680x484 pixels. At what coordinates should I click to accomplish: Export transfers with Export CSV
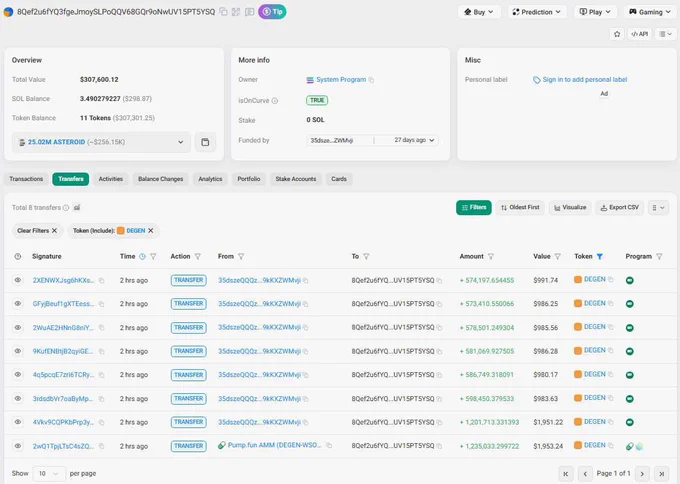click(x=620, y=207)
